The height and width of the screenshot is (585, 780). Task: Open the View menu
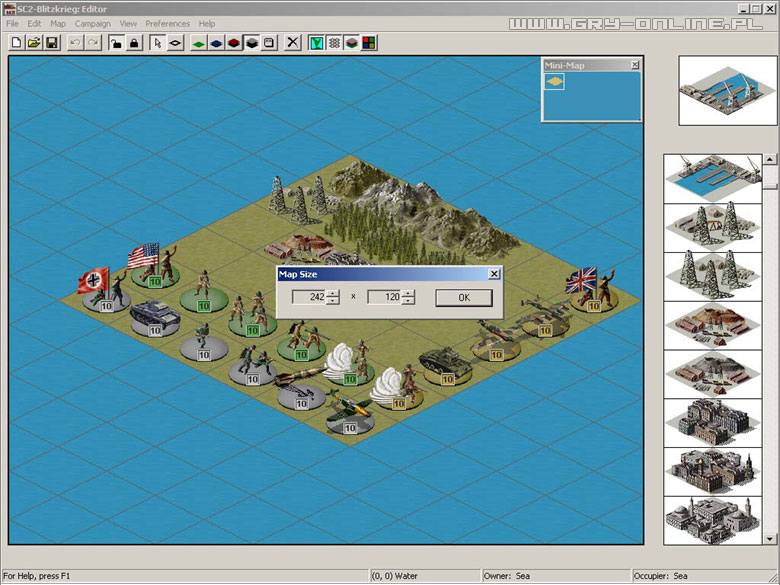(x=128, y=23)
